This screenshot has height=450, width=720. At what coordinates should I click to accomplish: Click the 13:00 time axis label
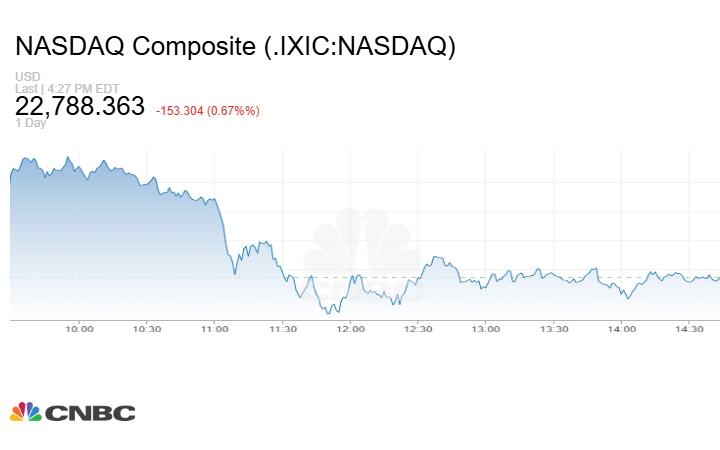pyautogui.click(x=486, y=328)
